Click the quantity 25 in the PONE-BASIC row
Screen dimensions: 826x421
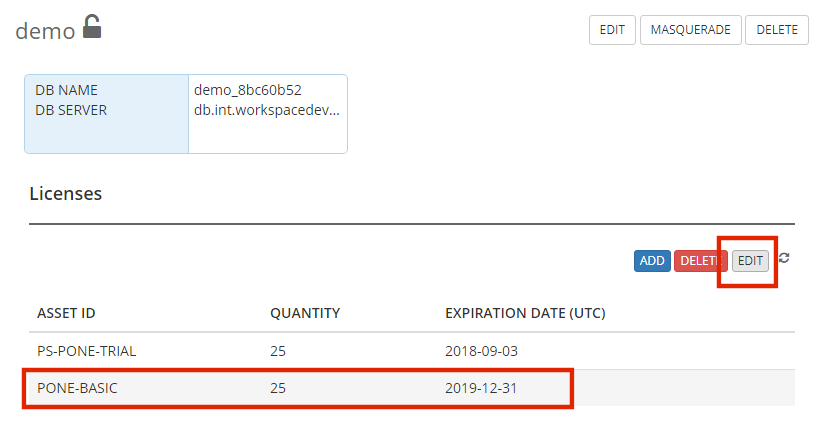pyautogui.click(x=278, y=388)
